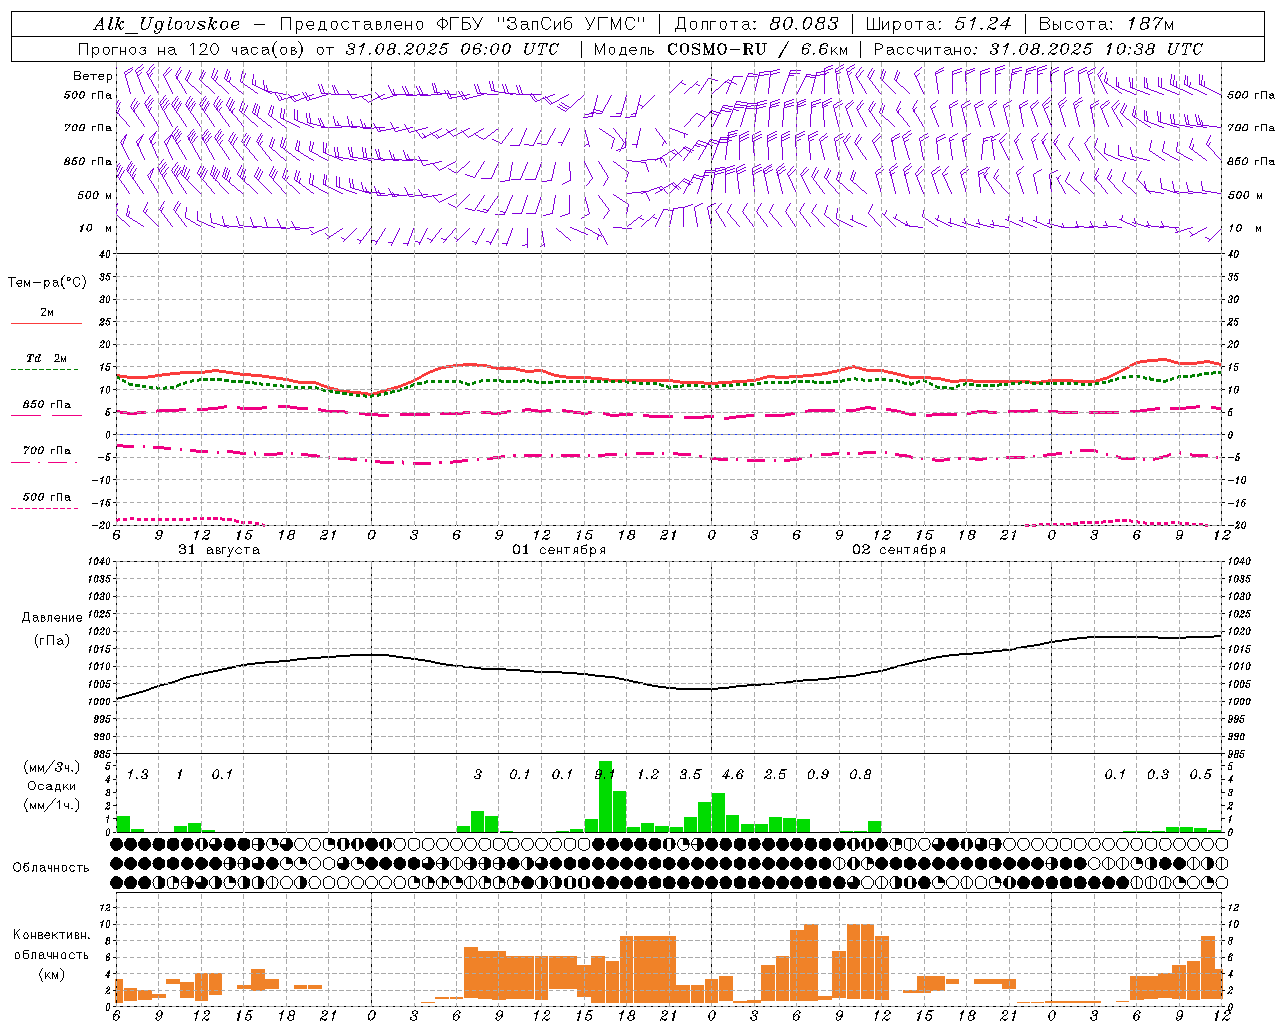Click the 850 гПа temperature legend line
Viewport: 1280px width, 1024px height.
coord(46,415)
